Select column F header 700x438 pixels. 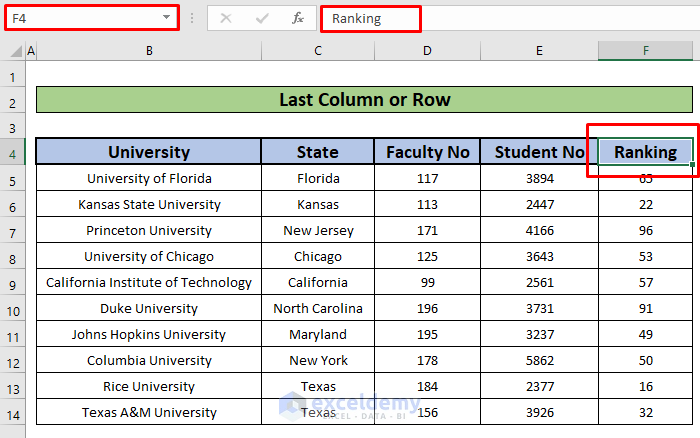(x=645, y=51)
